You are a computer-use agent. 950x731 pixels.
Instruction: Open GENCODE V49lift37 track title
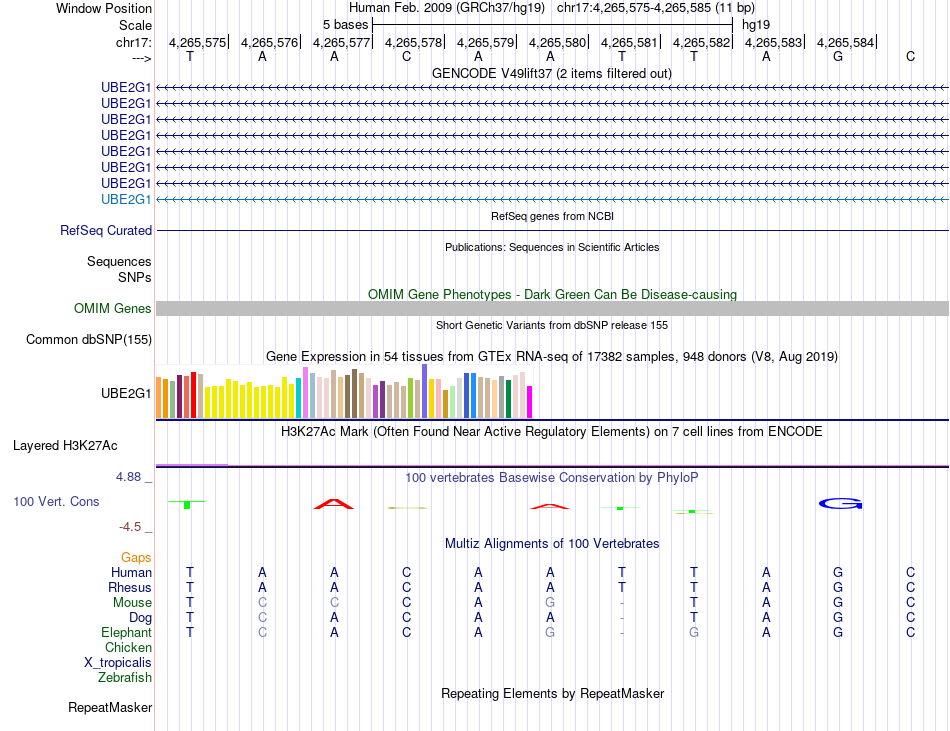552,73
